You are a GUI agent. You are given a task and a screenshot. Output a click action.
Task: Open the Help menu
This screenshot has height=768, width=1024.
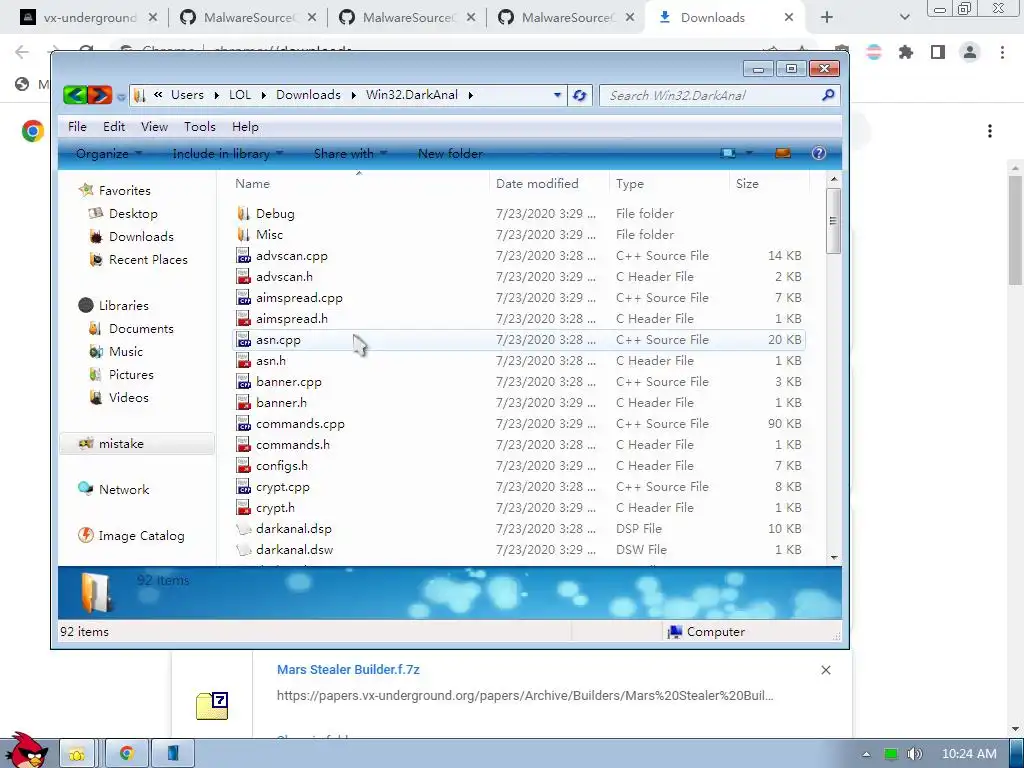coord(245,127)
